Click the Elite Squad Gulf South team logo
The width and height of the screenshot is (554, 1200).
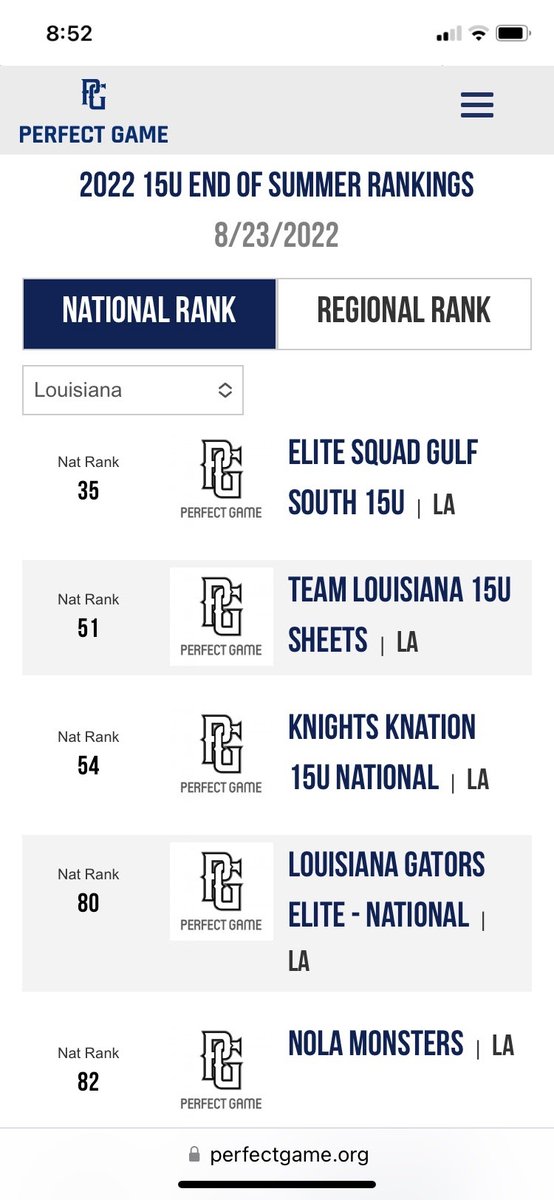221,479
